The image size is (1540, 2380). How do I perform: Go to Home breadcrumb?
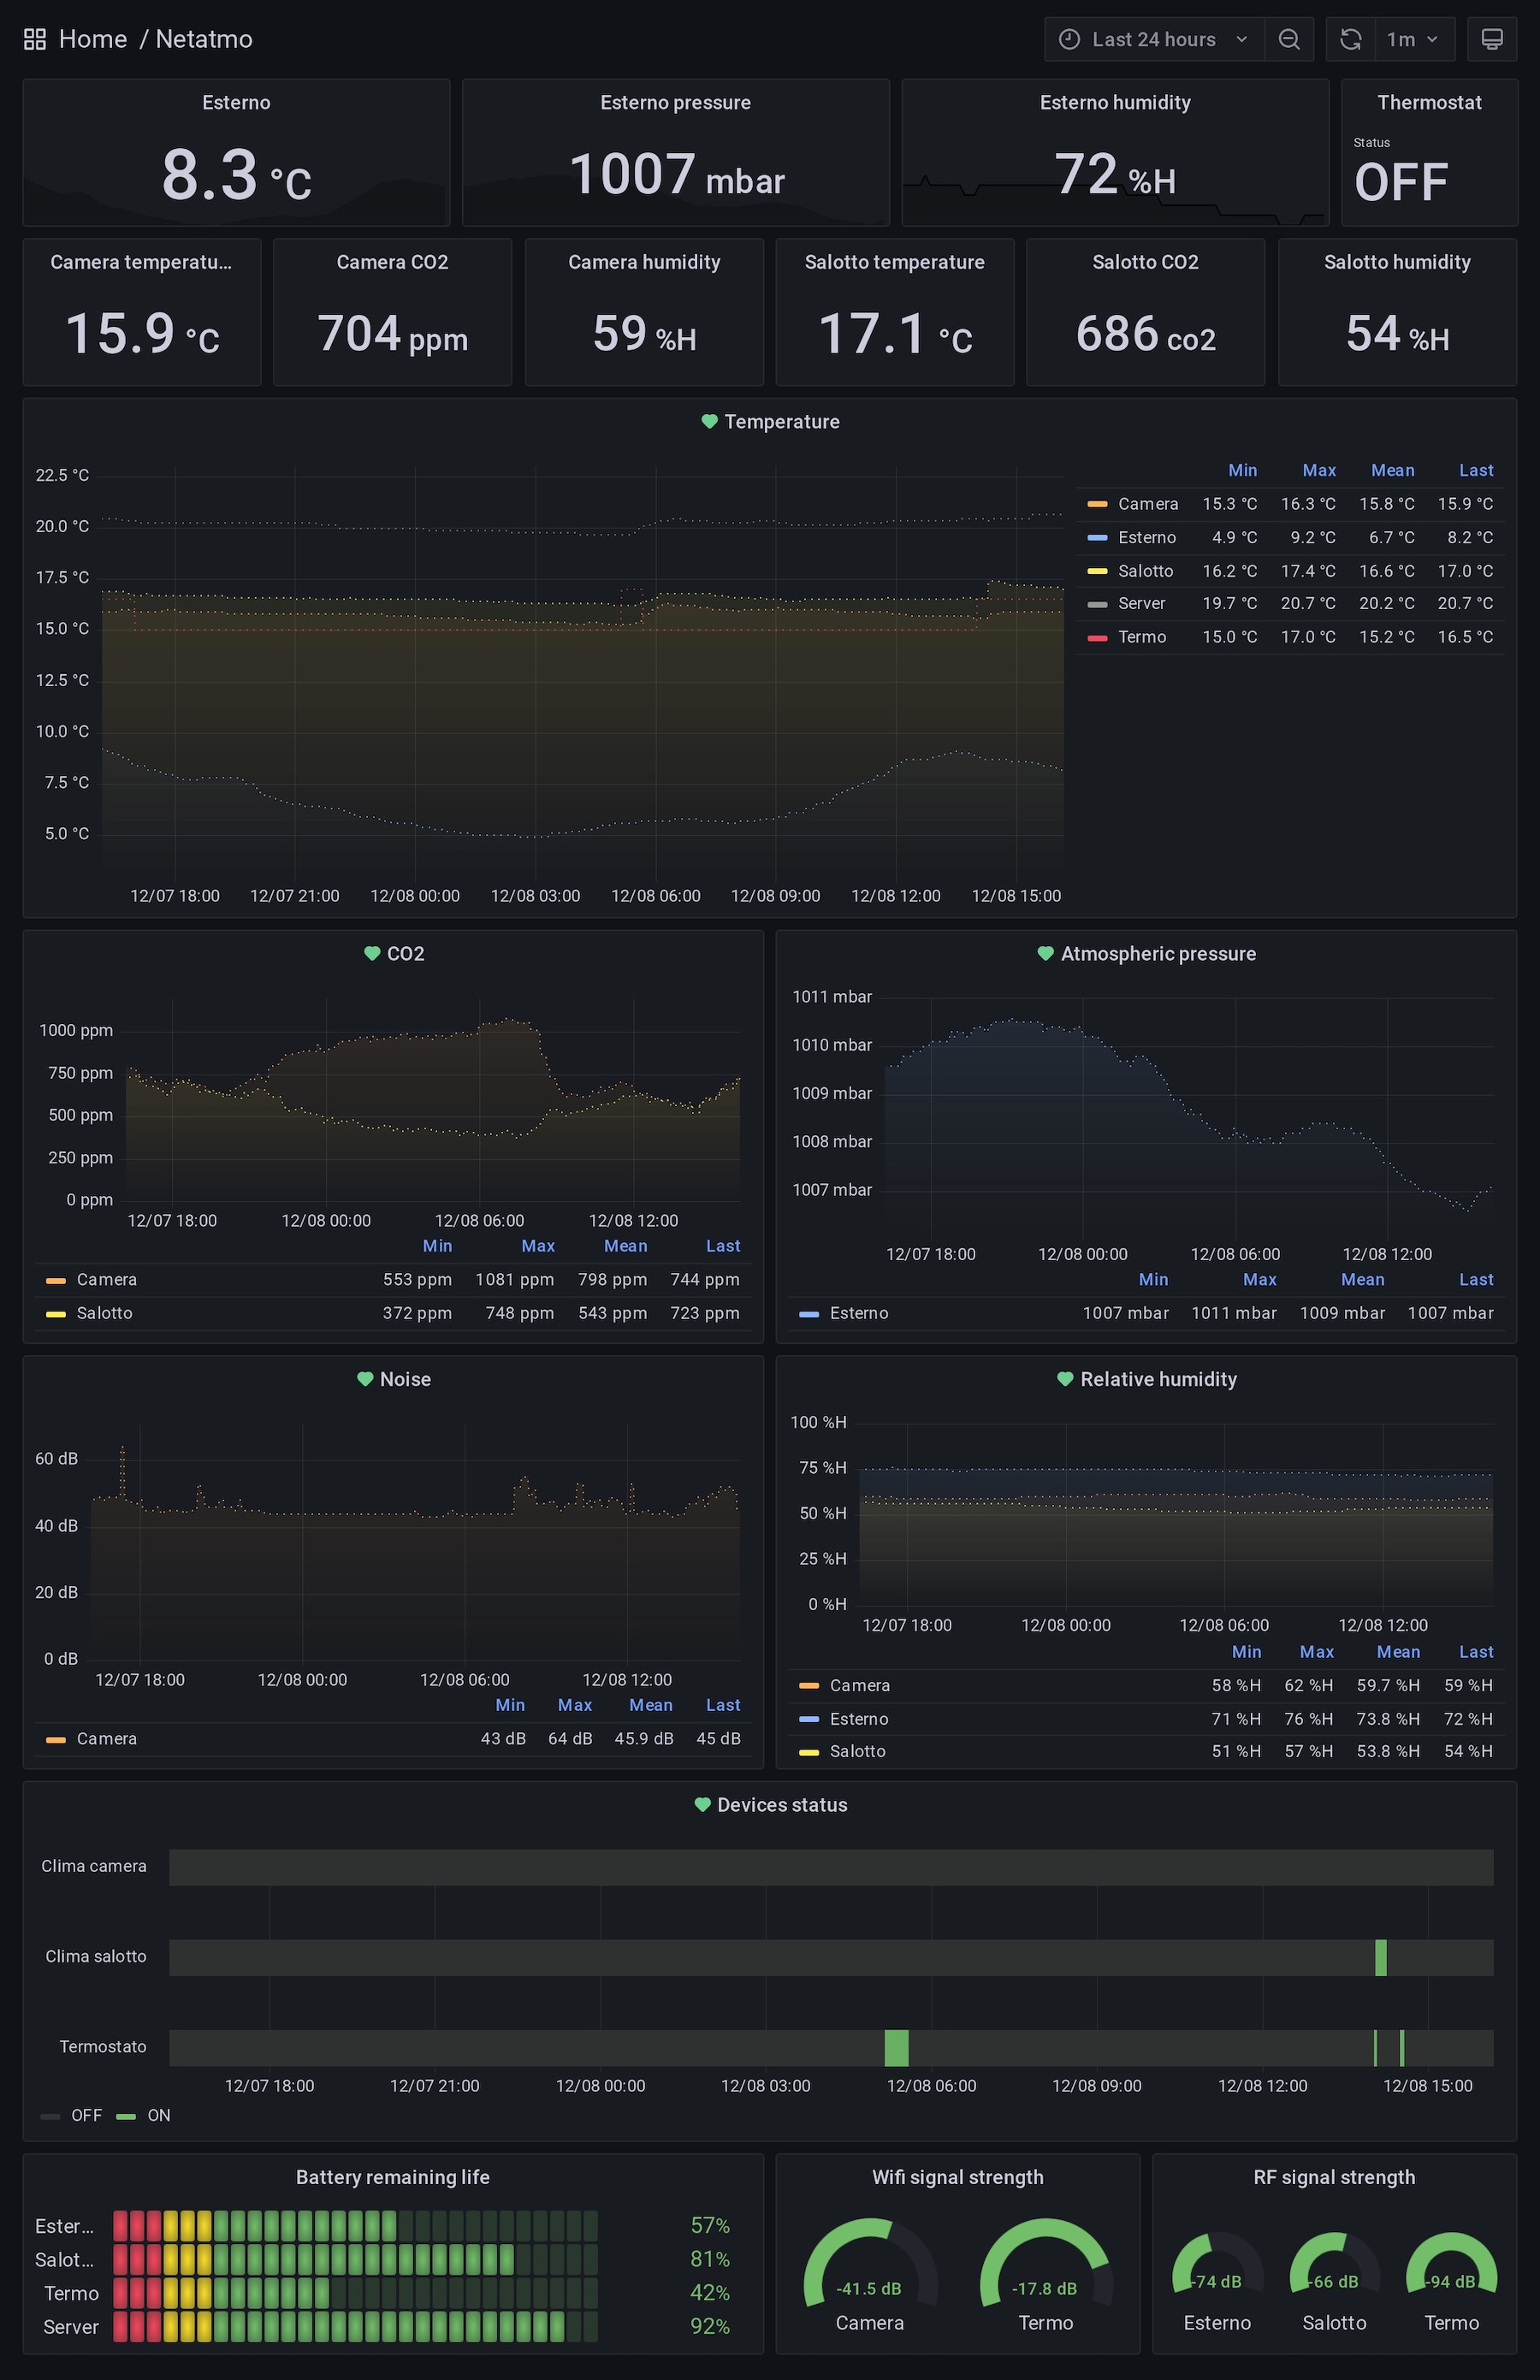pyautogui.click(x=93, y=39)
